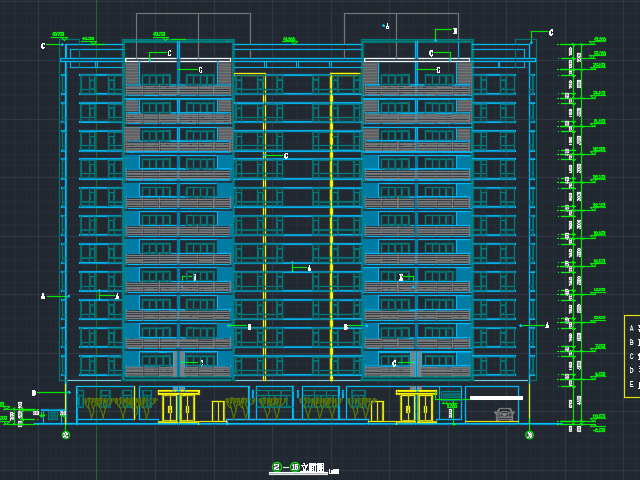
Task: Select the small yellow door by the right entrance
Action: (377, 411)
